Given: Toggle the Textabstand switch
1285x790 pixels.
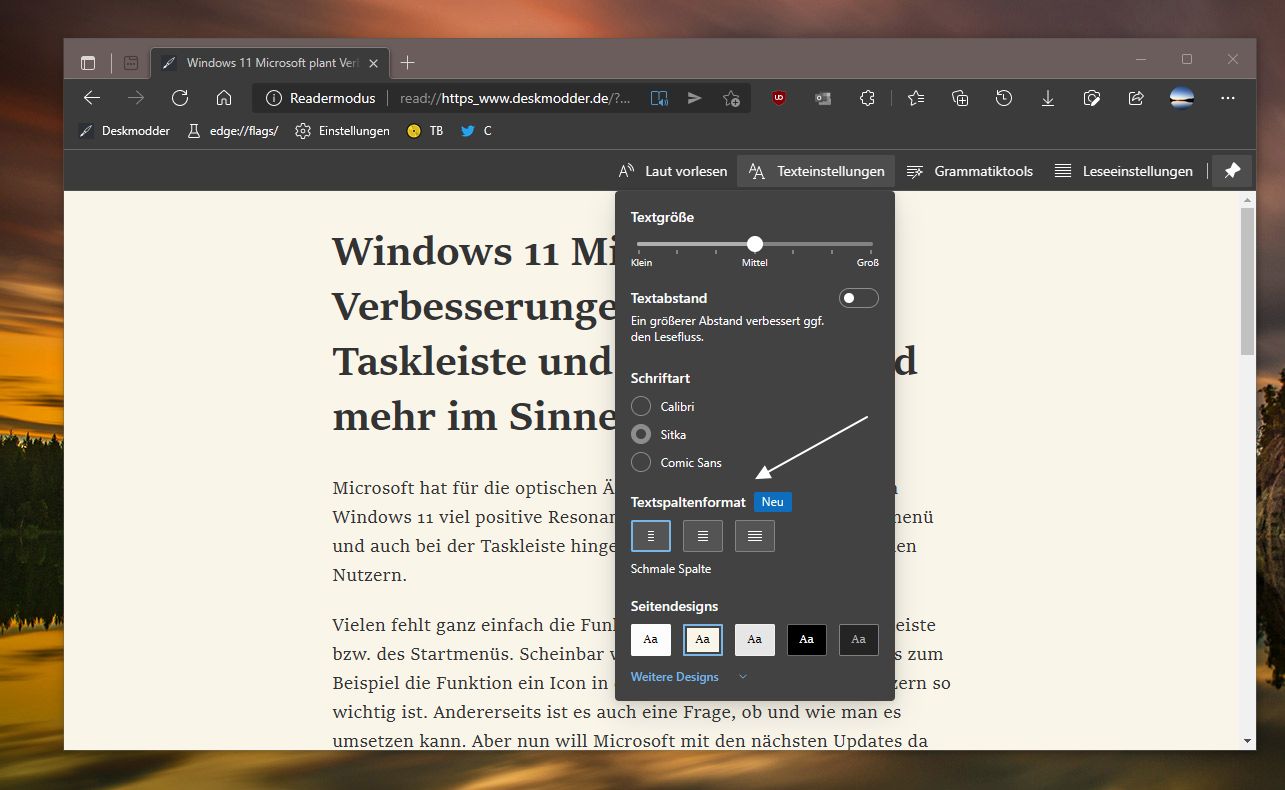Looking at the screenshot, I should coord(858,298).
